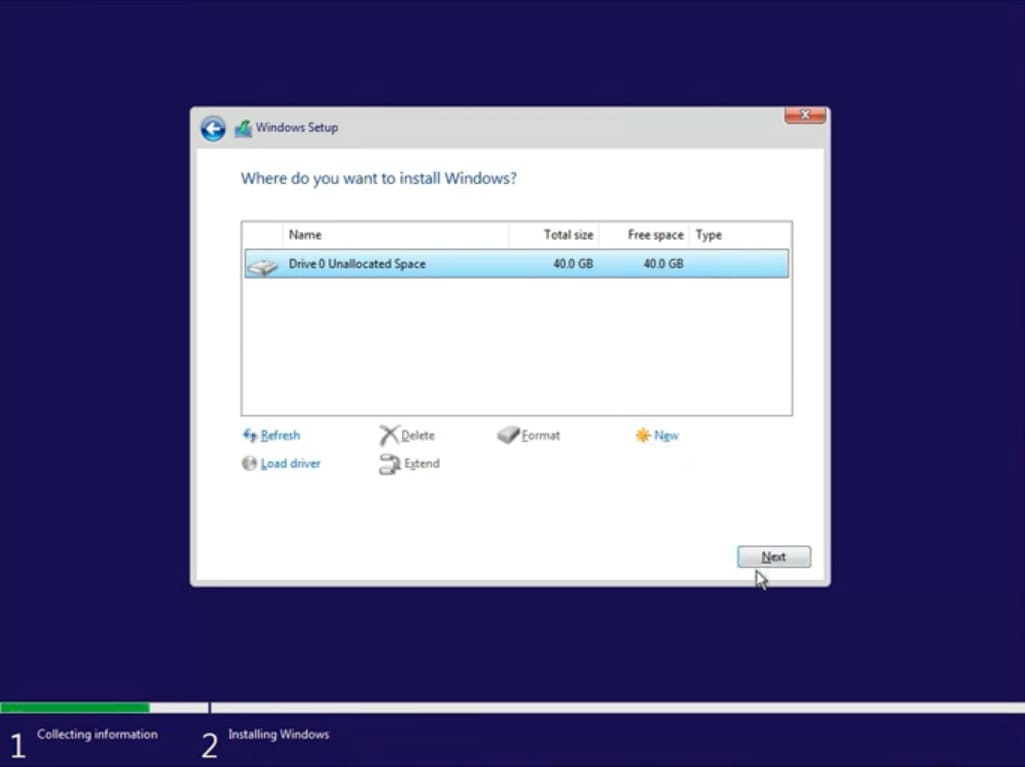The height and width of the screenshot is (767, 1025).
Task: Click the Total size column header
Action: click(568, 235)
